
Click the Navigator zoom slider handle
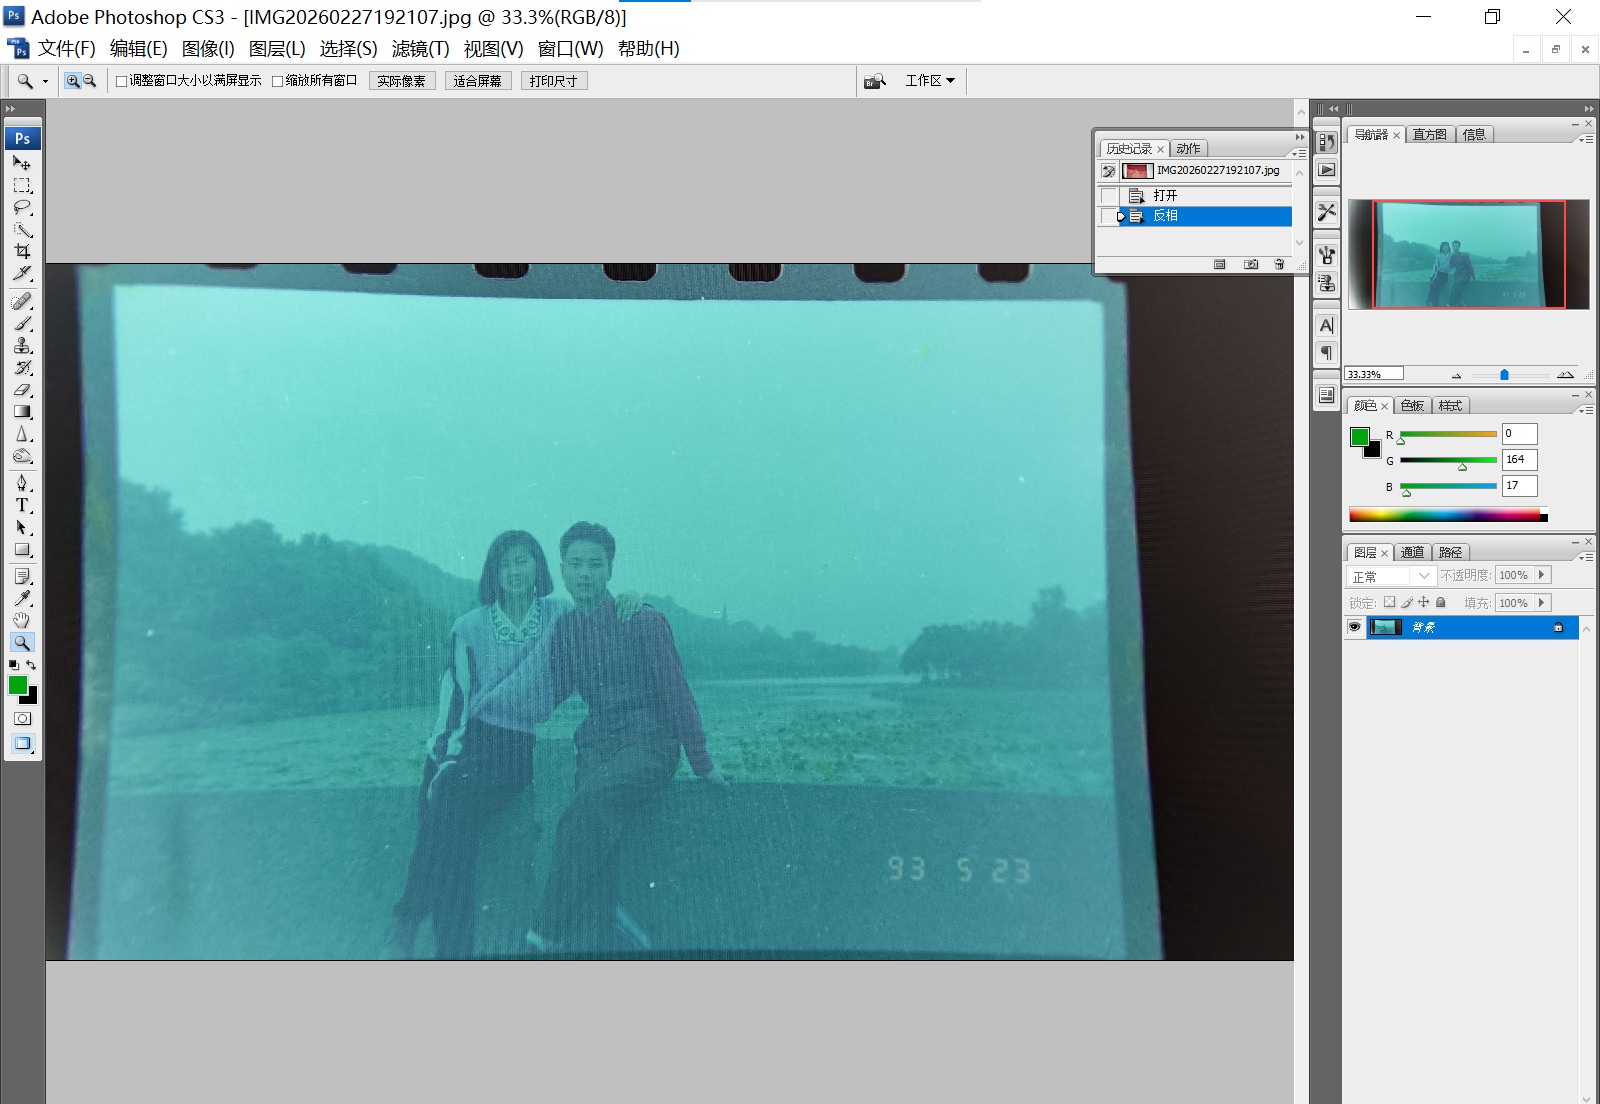1505,374
